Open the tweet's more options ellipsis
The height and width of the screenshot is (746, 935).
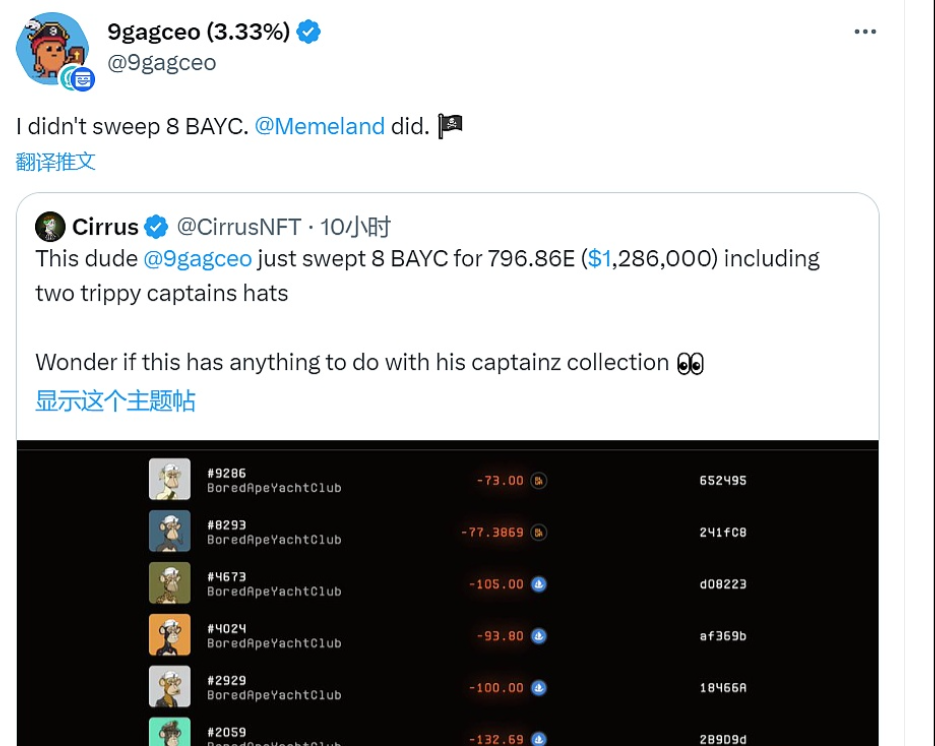(x=864, y=31)
